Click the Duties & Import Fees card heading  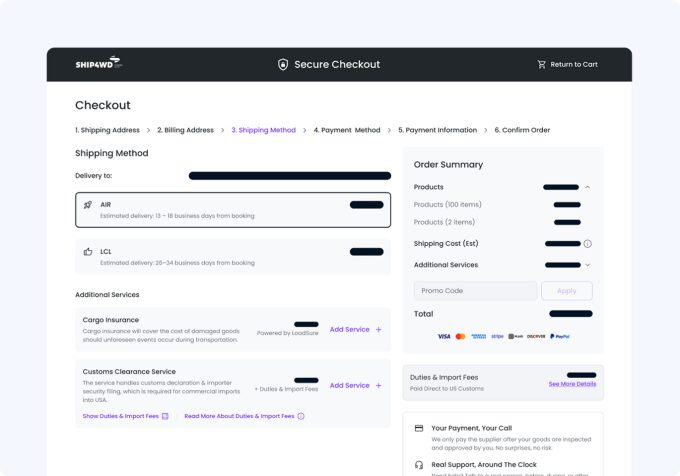tap(444, 378)
